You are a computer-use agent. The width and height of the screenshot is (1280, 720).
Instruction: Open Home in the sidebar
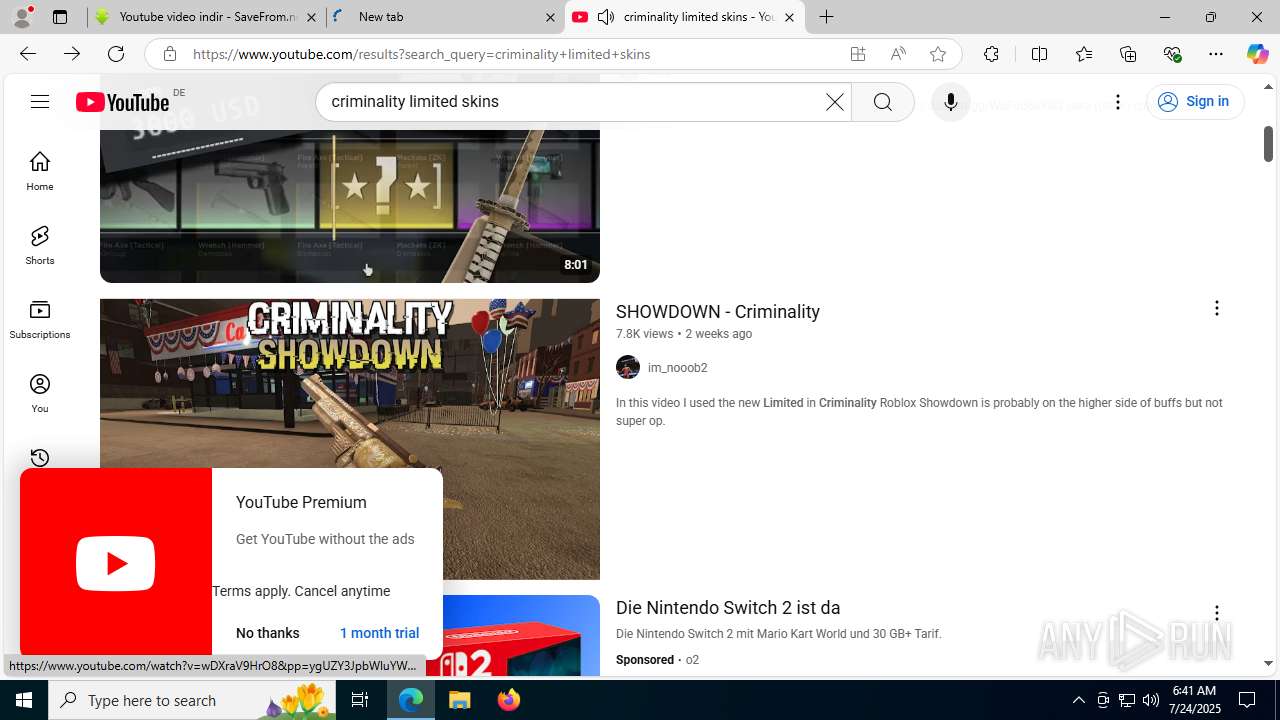(x=40, y=171)
